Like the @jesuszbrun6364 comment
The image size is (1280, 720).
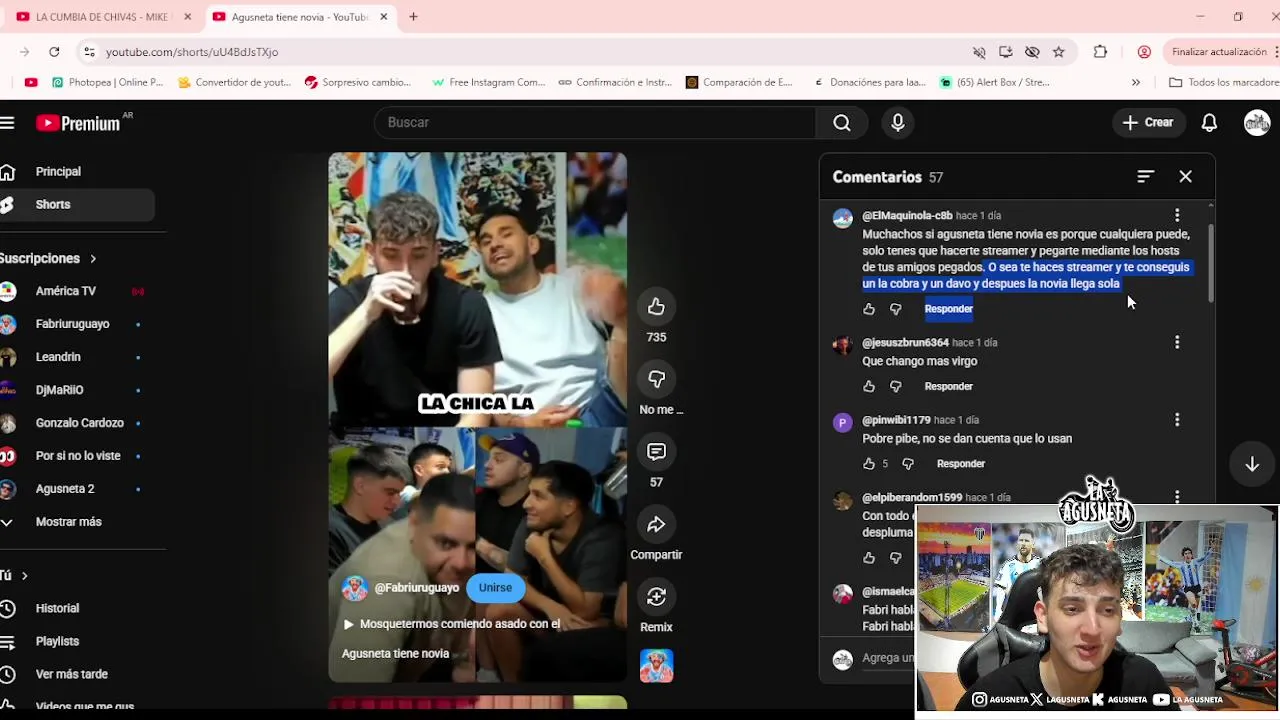(x=869, y=386)
